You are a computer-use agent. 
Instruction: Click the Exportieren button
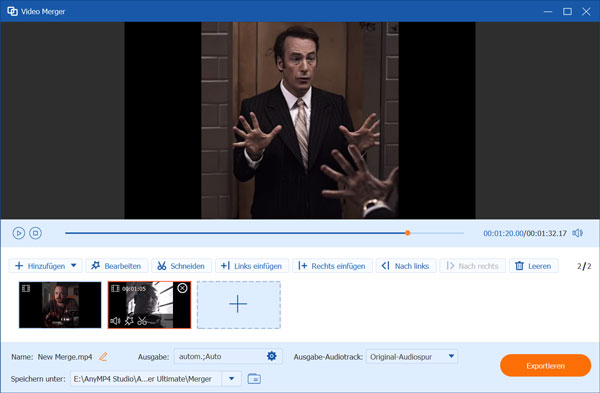click(545, 365)
